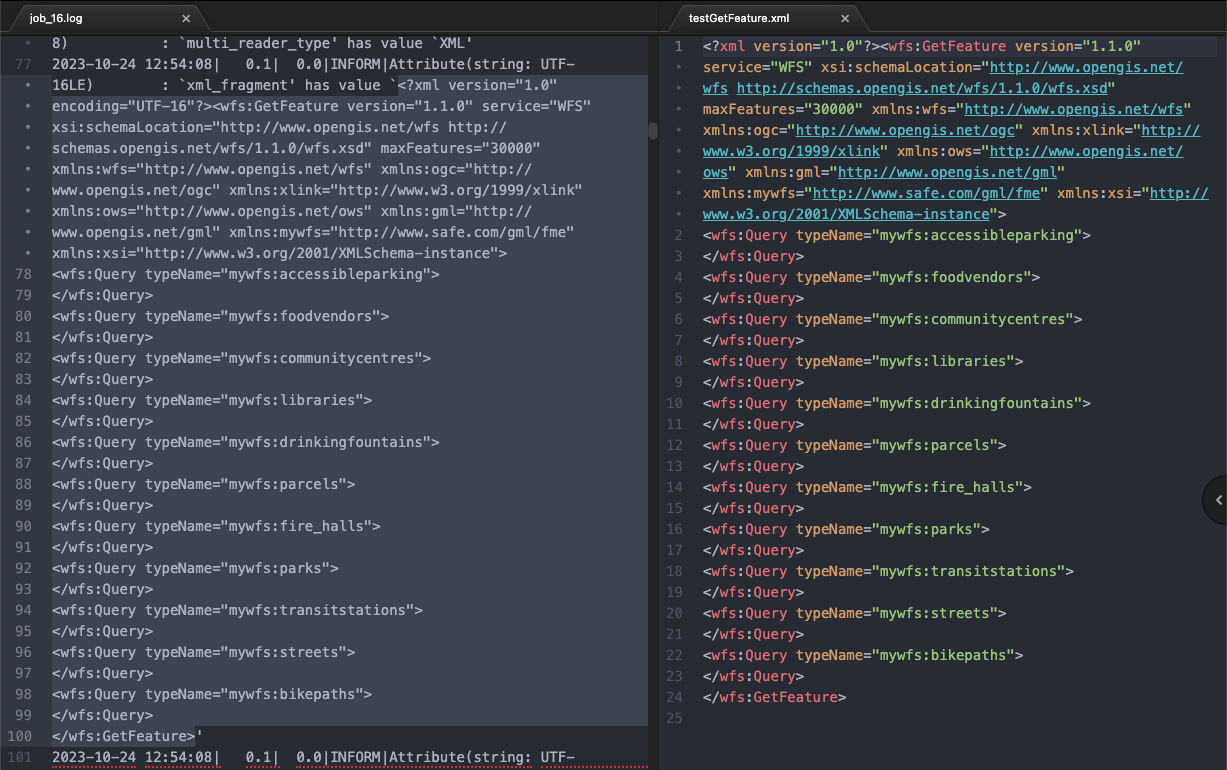The height and width of the screenshot is (770, 1227).
Task: Click maxFeatures="30000" text in job_16.log
Action: coord(460,148)
